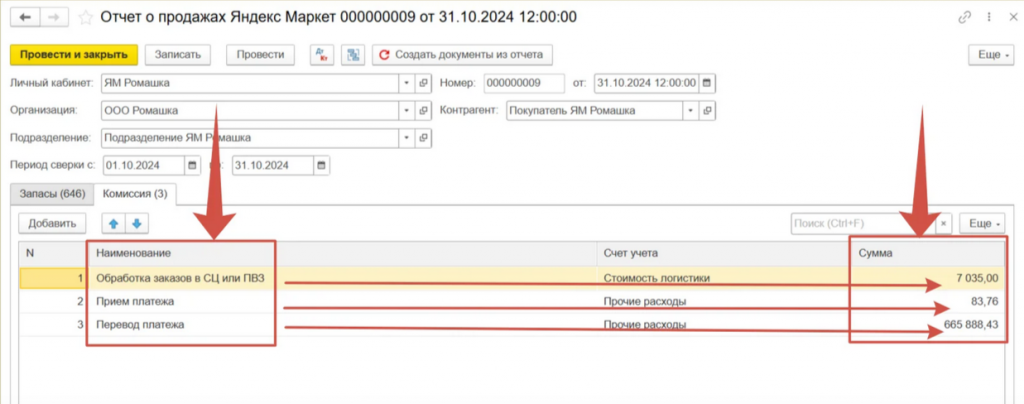The image size is (1024, 404).
Task: Expand the Личный кабинет dropdown
Action: pyautogui.click(x=407, y=83)
